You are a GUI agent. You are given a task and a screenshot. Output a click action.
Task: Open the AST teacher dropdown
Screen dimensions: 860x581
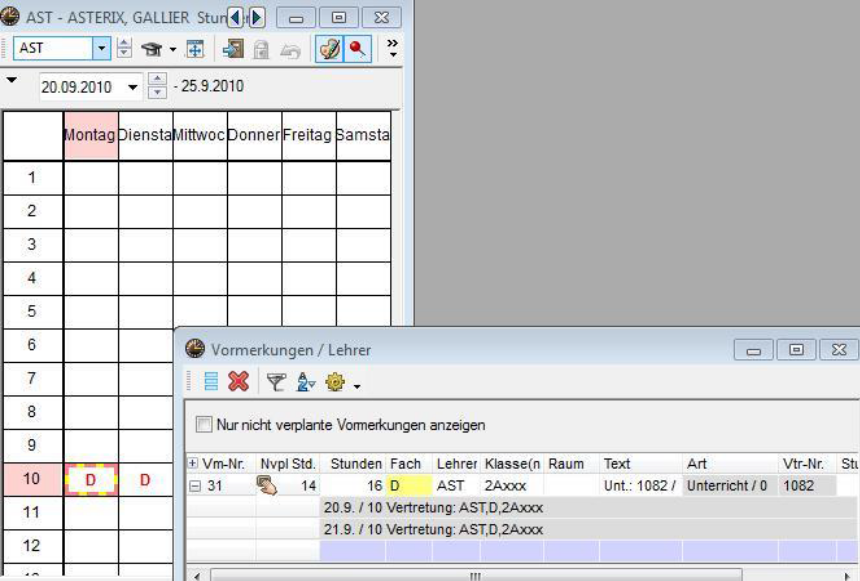coord(102,49)
